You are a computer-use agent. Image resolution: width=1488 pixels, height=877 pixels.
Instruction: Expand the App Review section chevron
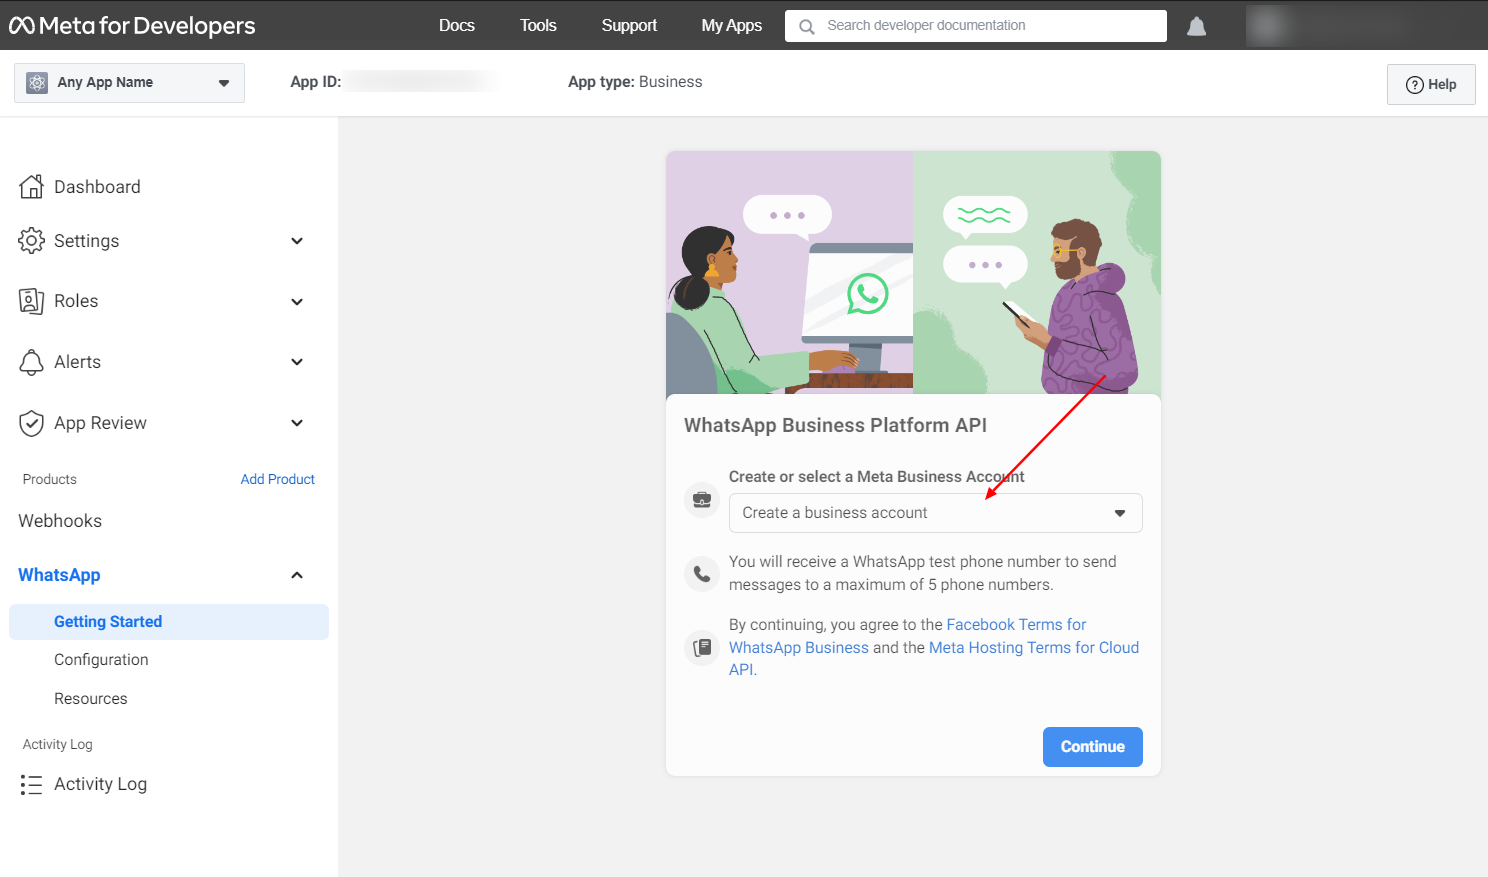(297, 423)
